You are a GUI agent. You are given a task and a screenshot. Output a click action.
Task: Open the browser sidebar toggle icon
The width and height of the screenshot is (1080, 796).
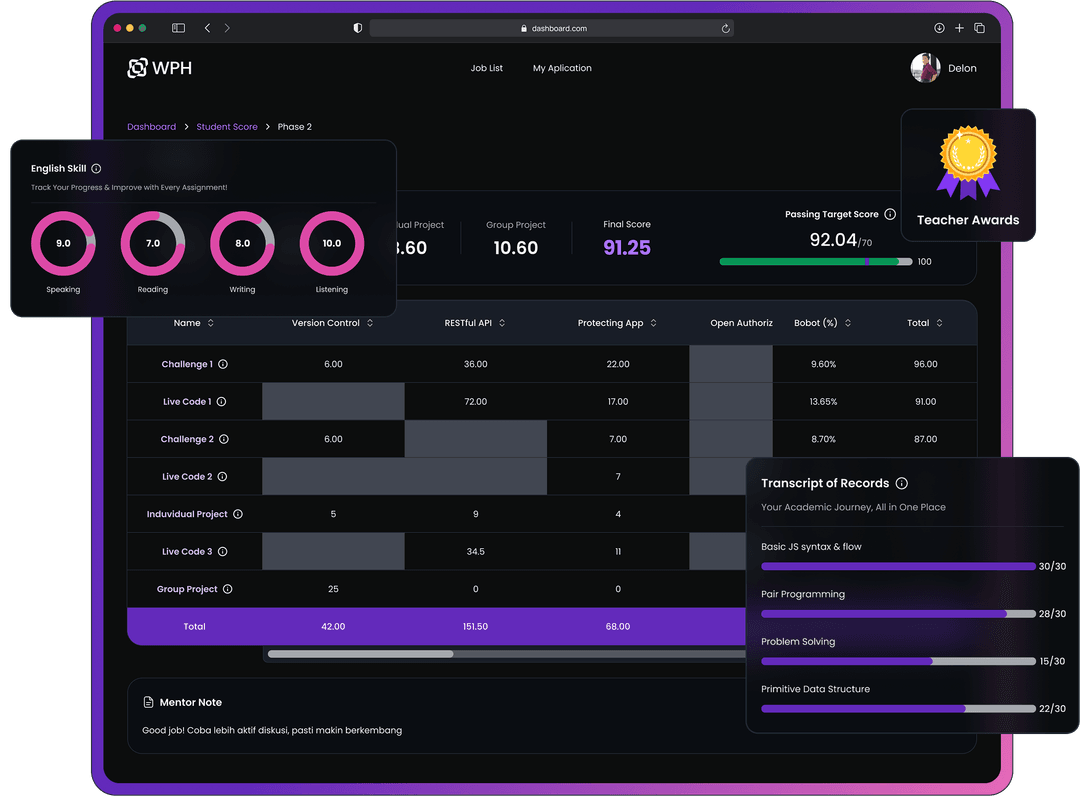point(178,28)
